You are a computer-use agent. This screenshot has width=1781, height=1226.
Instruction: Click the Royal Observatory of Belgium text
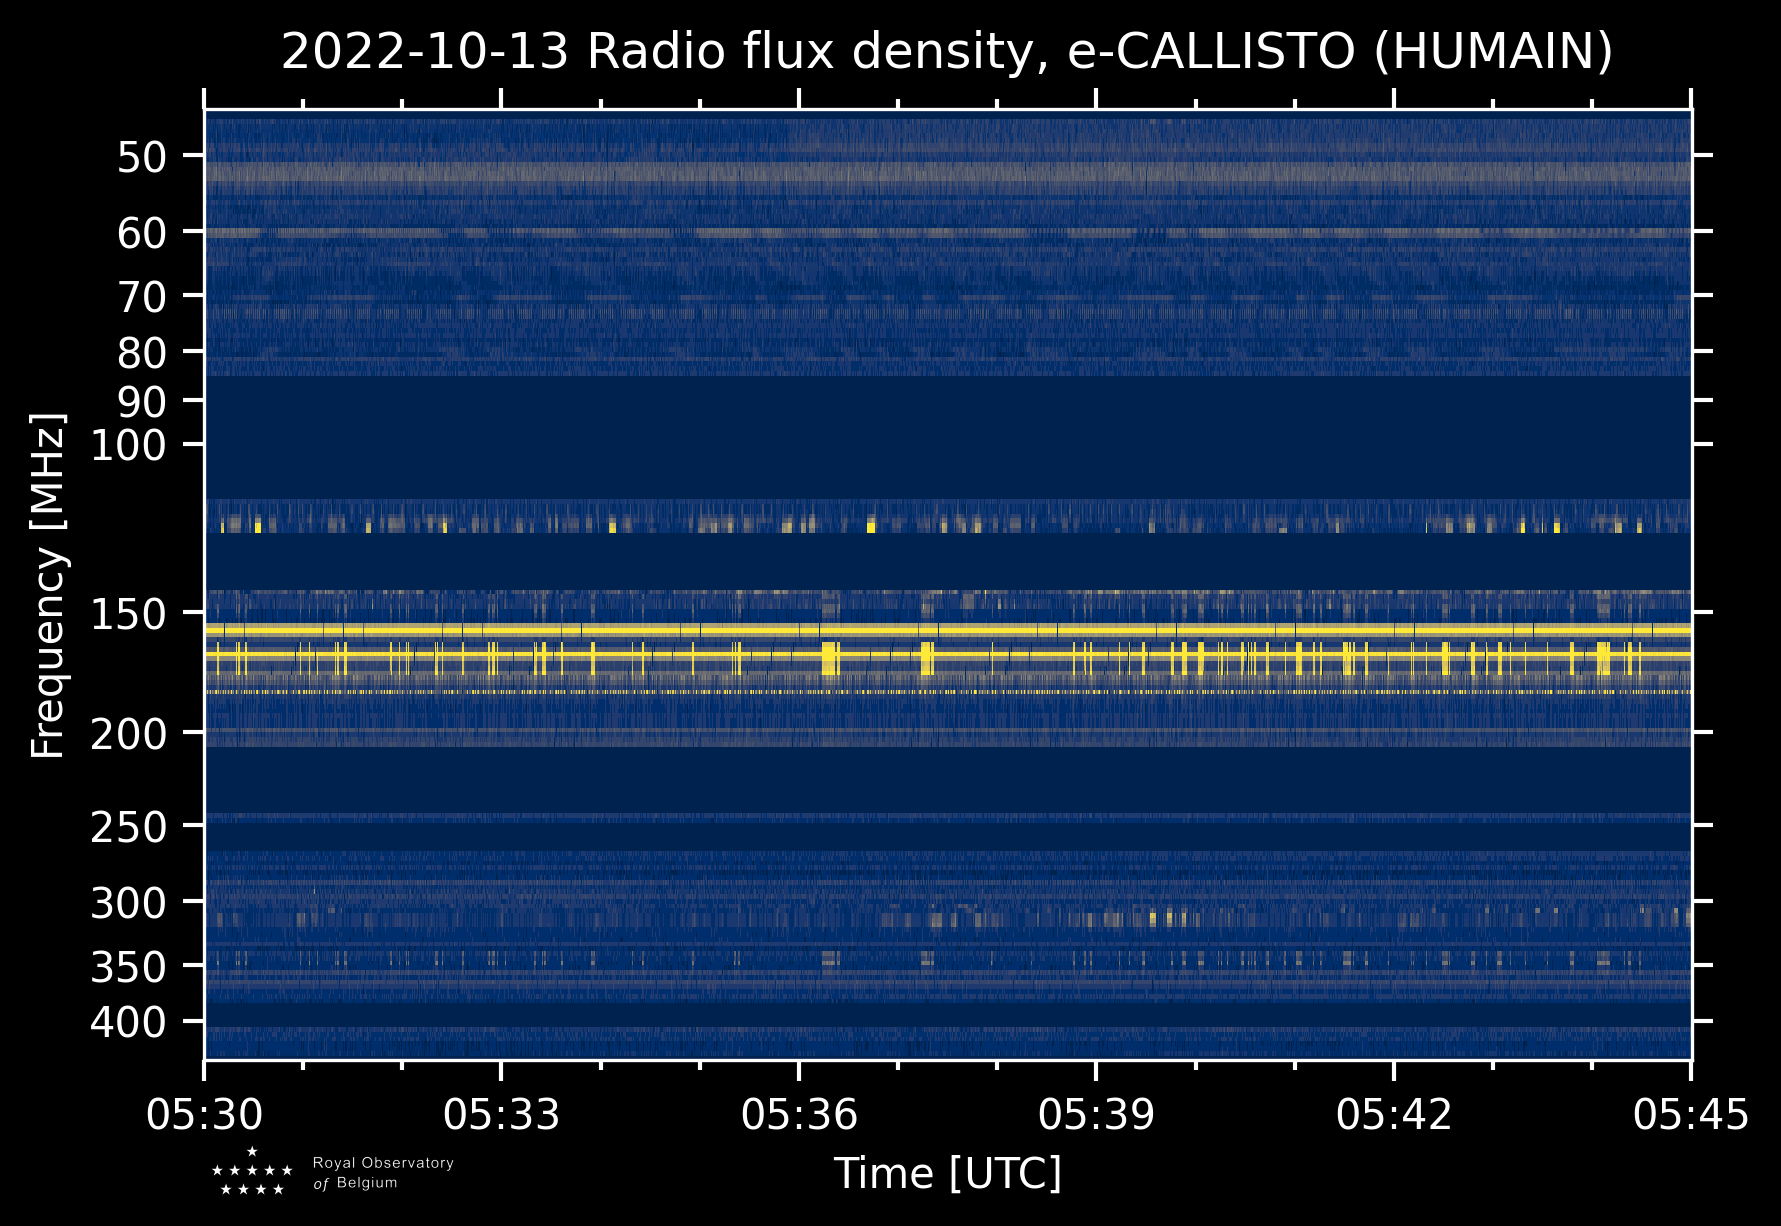point(383,1173)
